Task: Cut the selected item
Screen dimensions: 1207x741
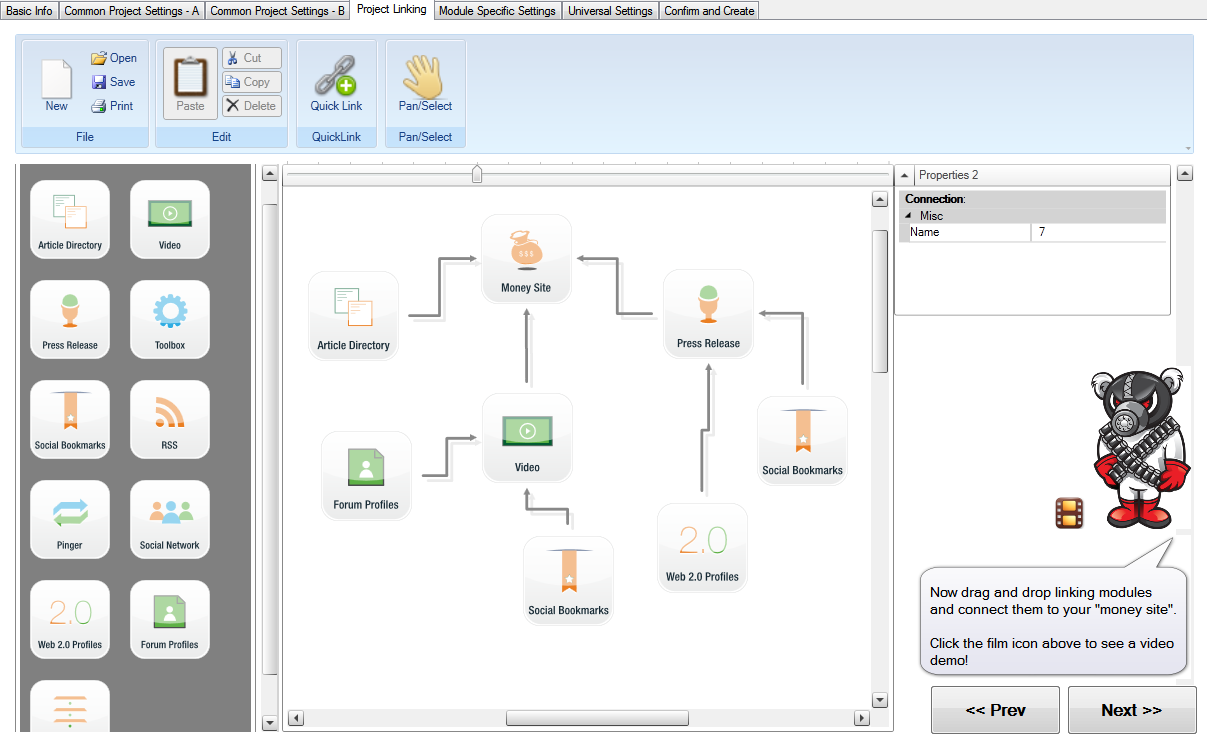Action: [x=252, y=58]
